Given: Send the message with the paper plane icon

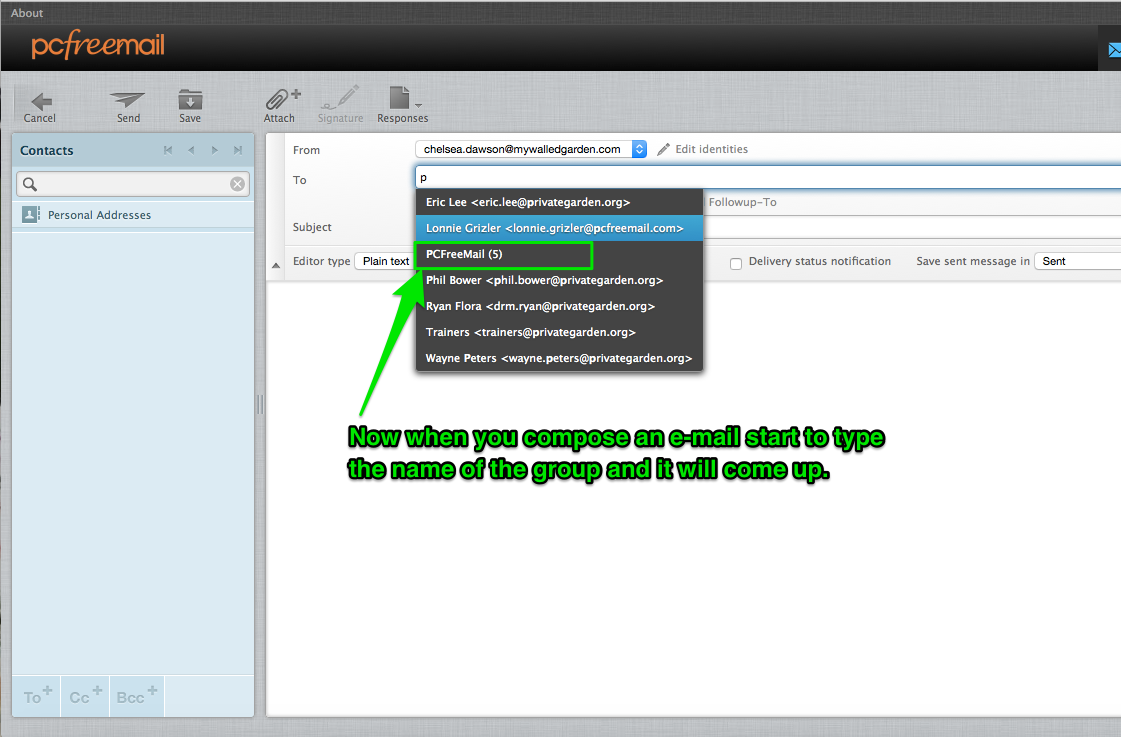Looking at the screenshot, I should coord(128,99).
